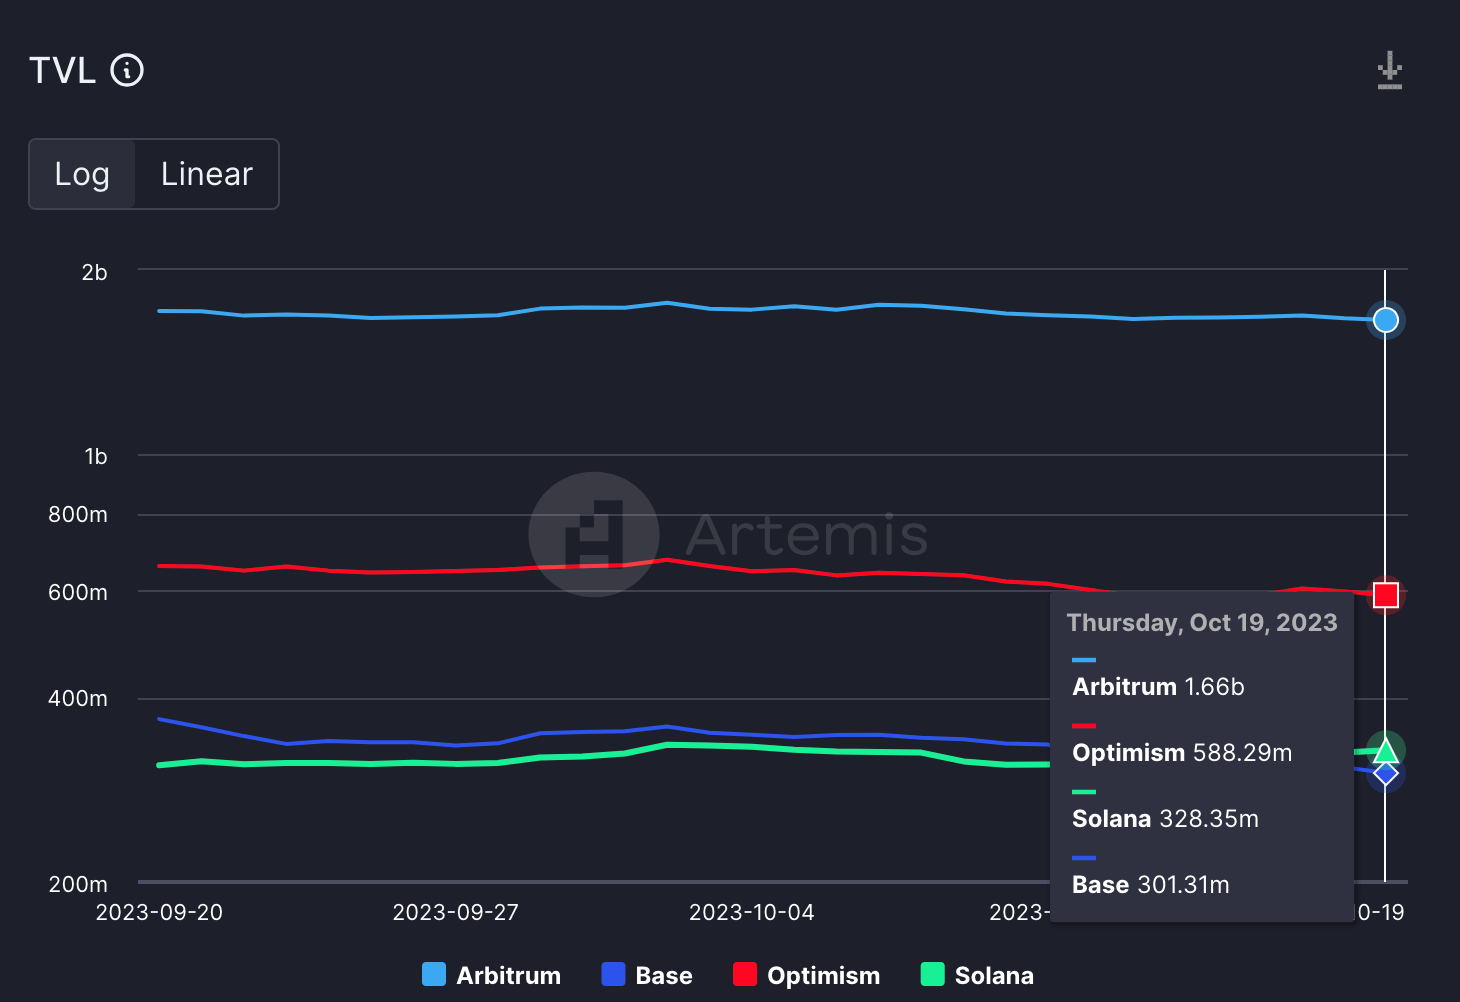Click the Solana green legend swatch
Screen dimensions: 1460x1002
pos(932,974)
